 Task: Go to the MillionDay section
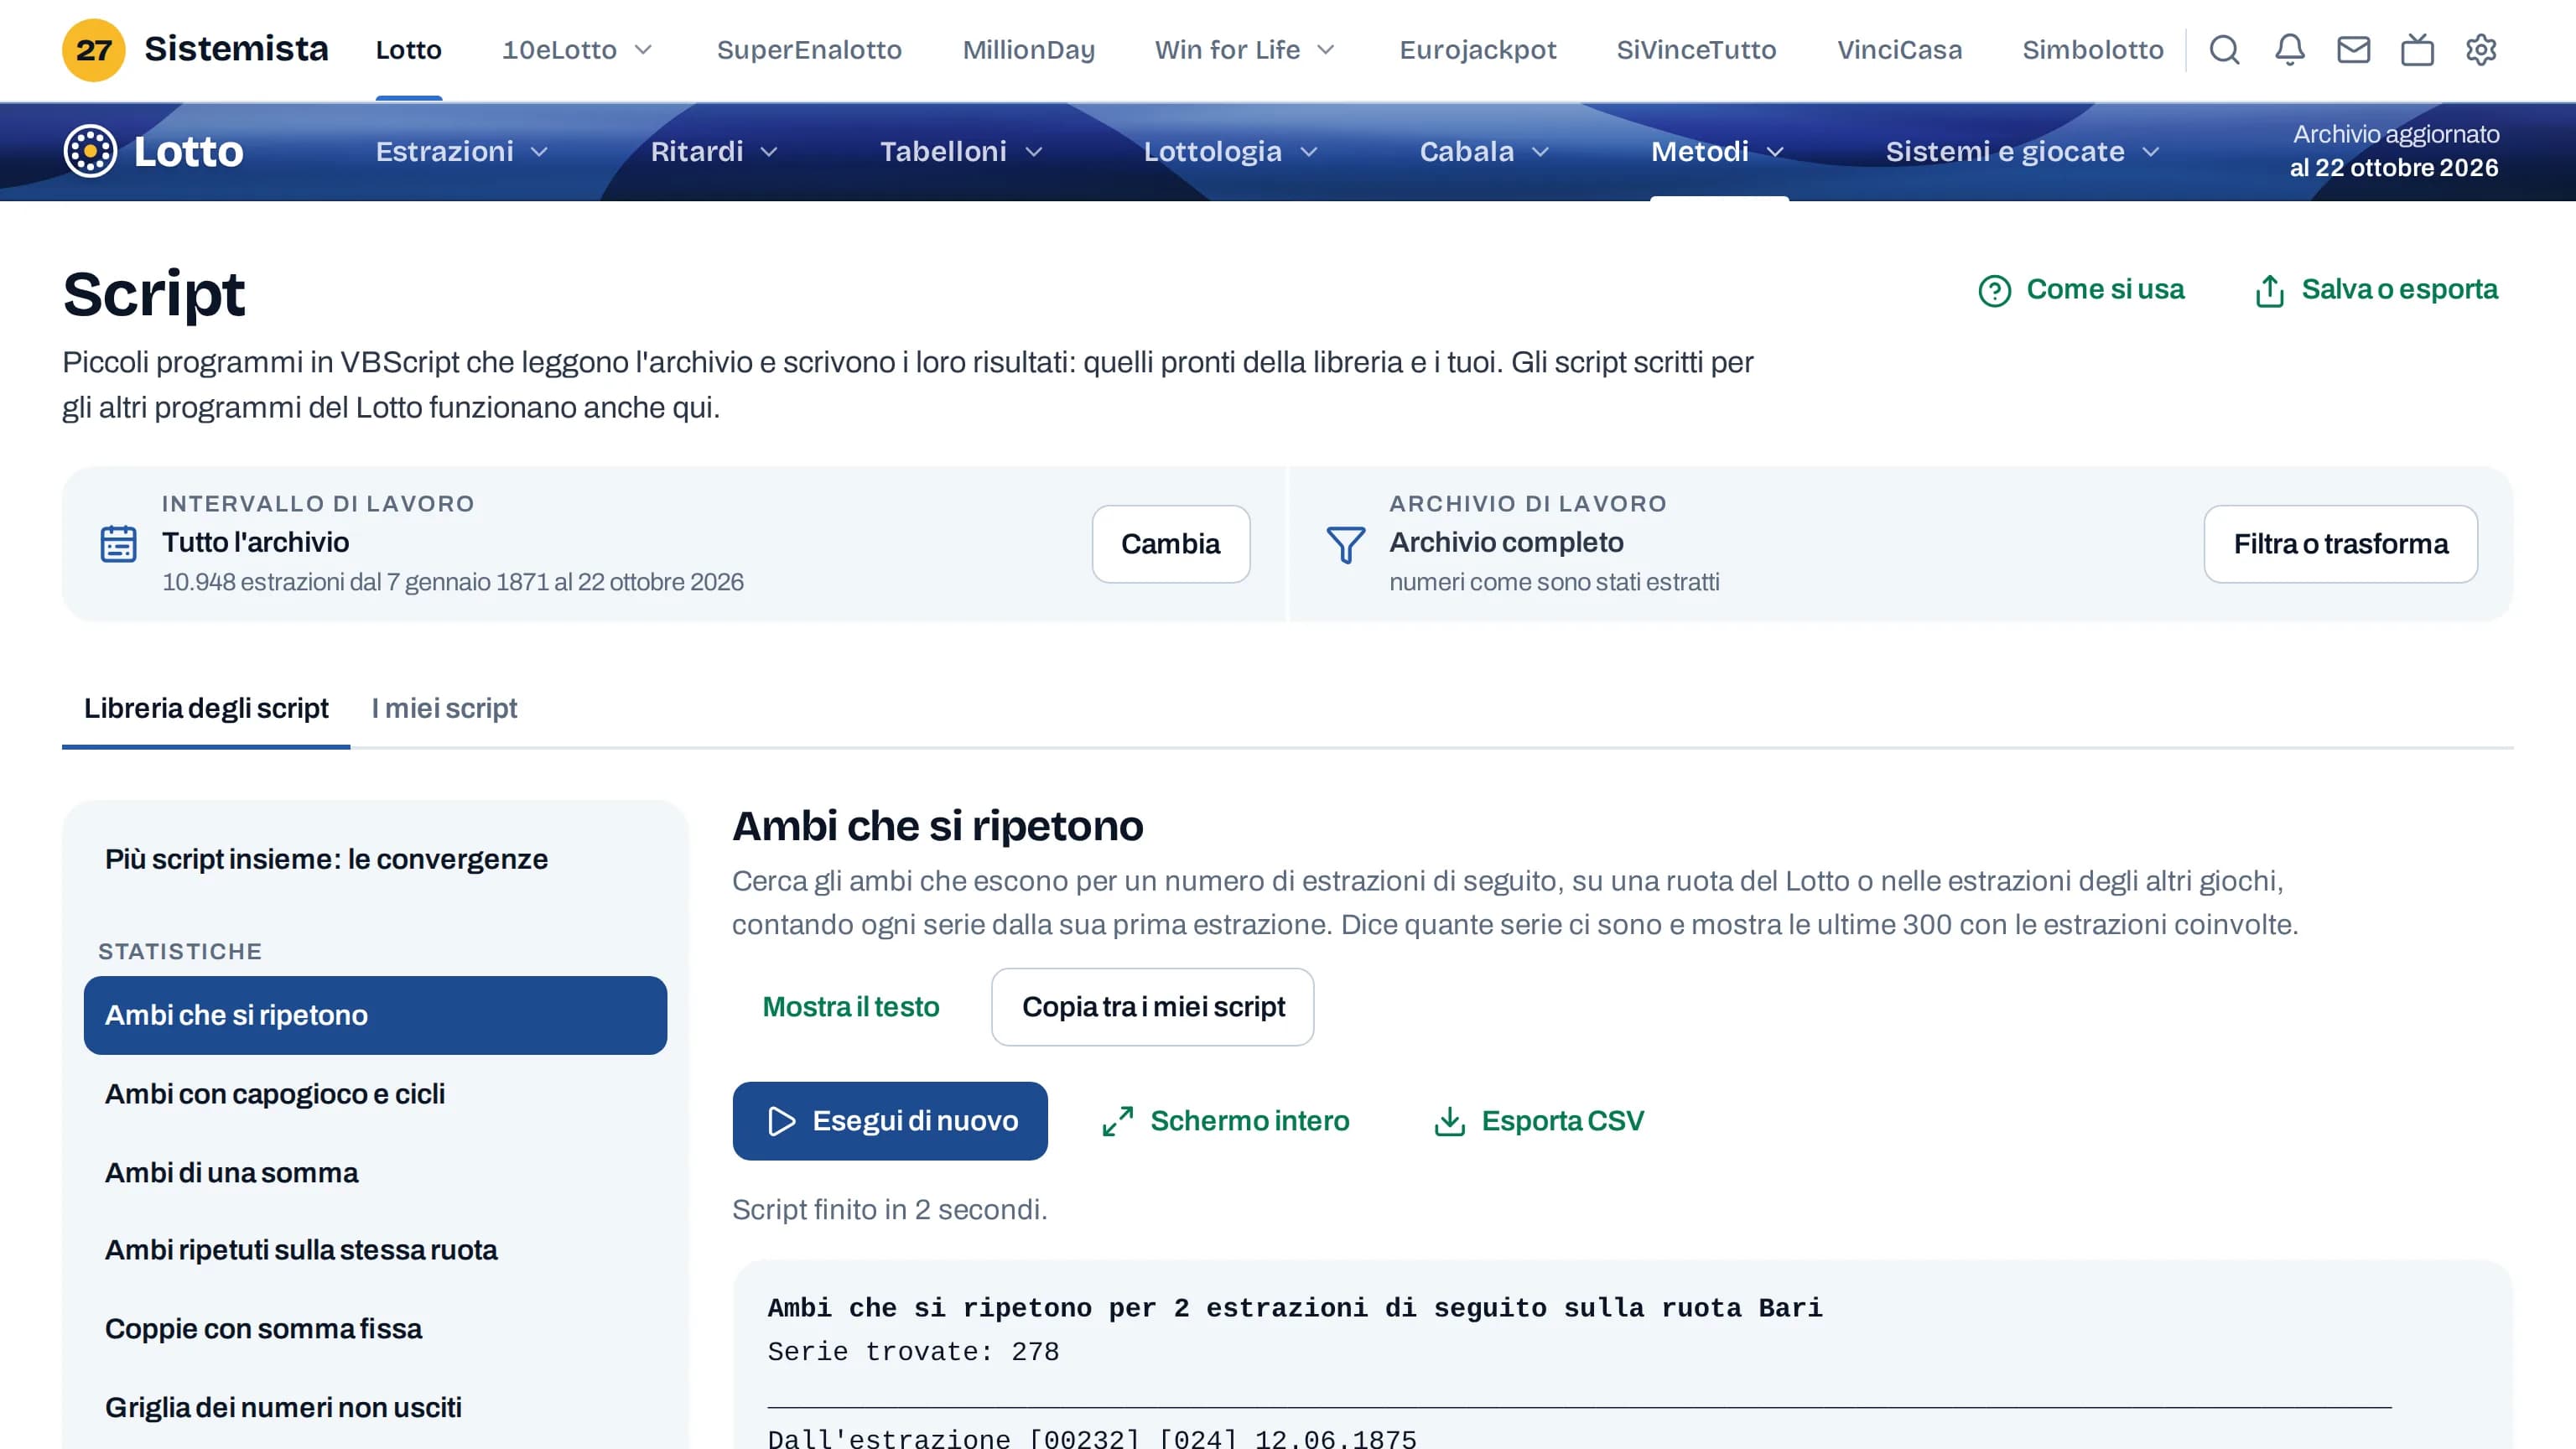pos(1028,50)
